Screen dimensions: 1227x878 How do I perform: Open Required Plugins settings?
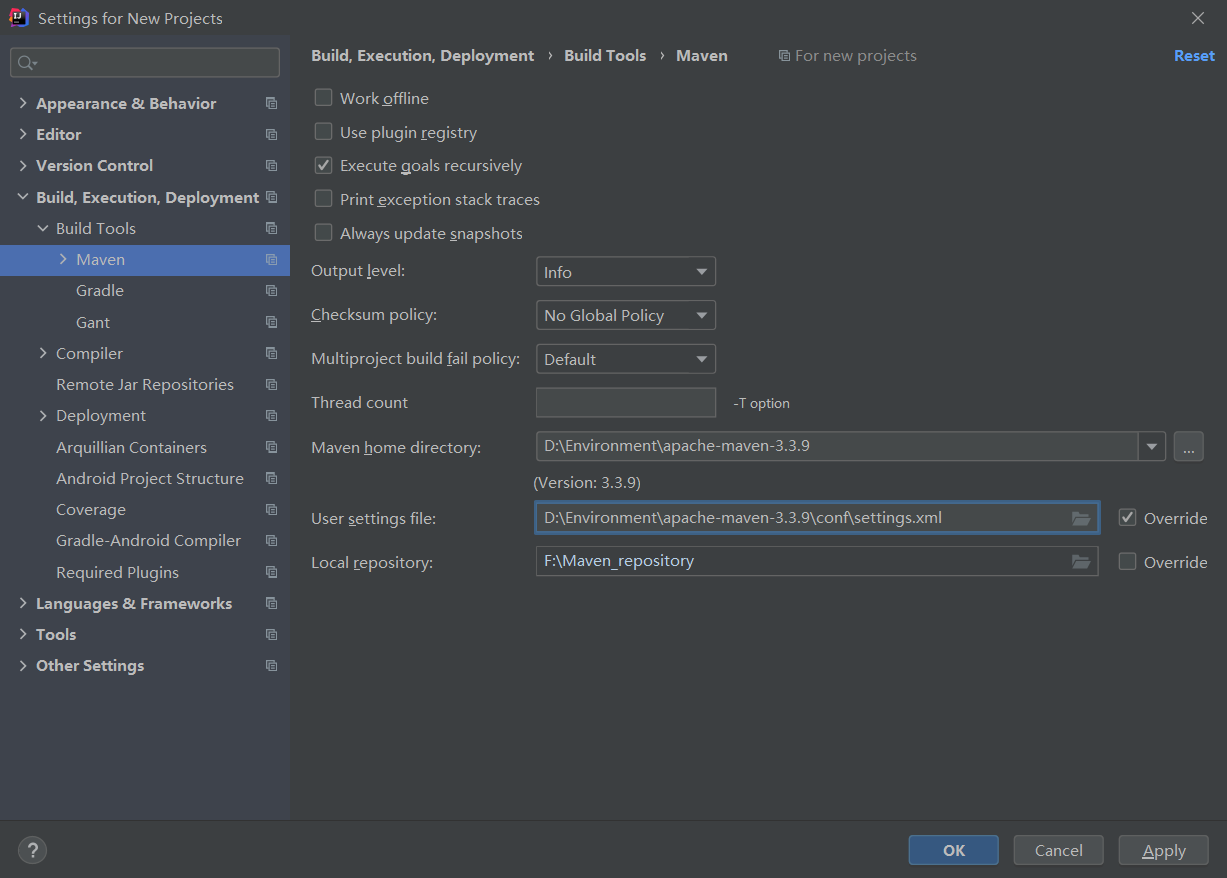pos(117,572)
